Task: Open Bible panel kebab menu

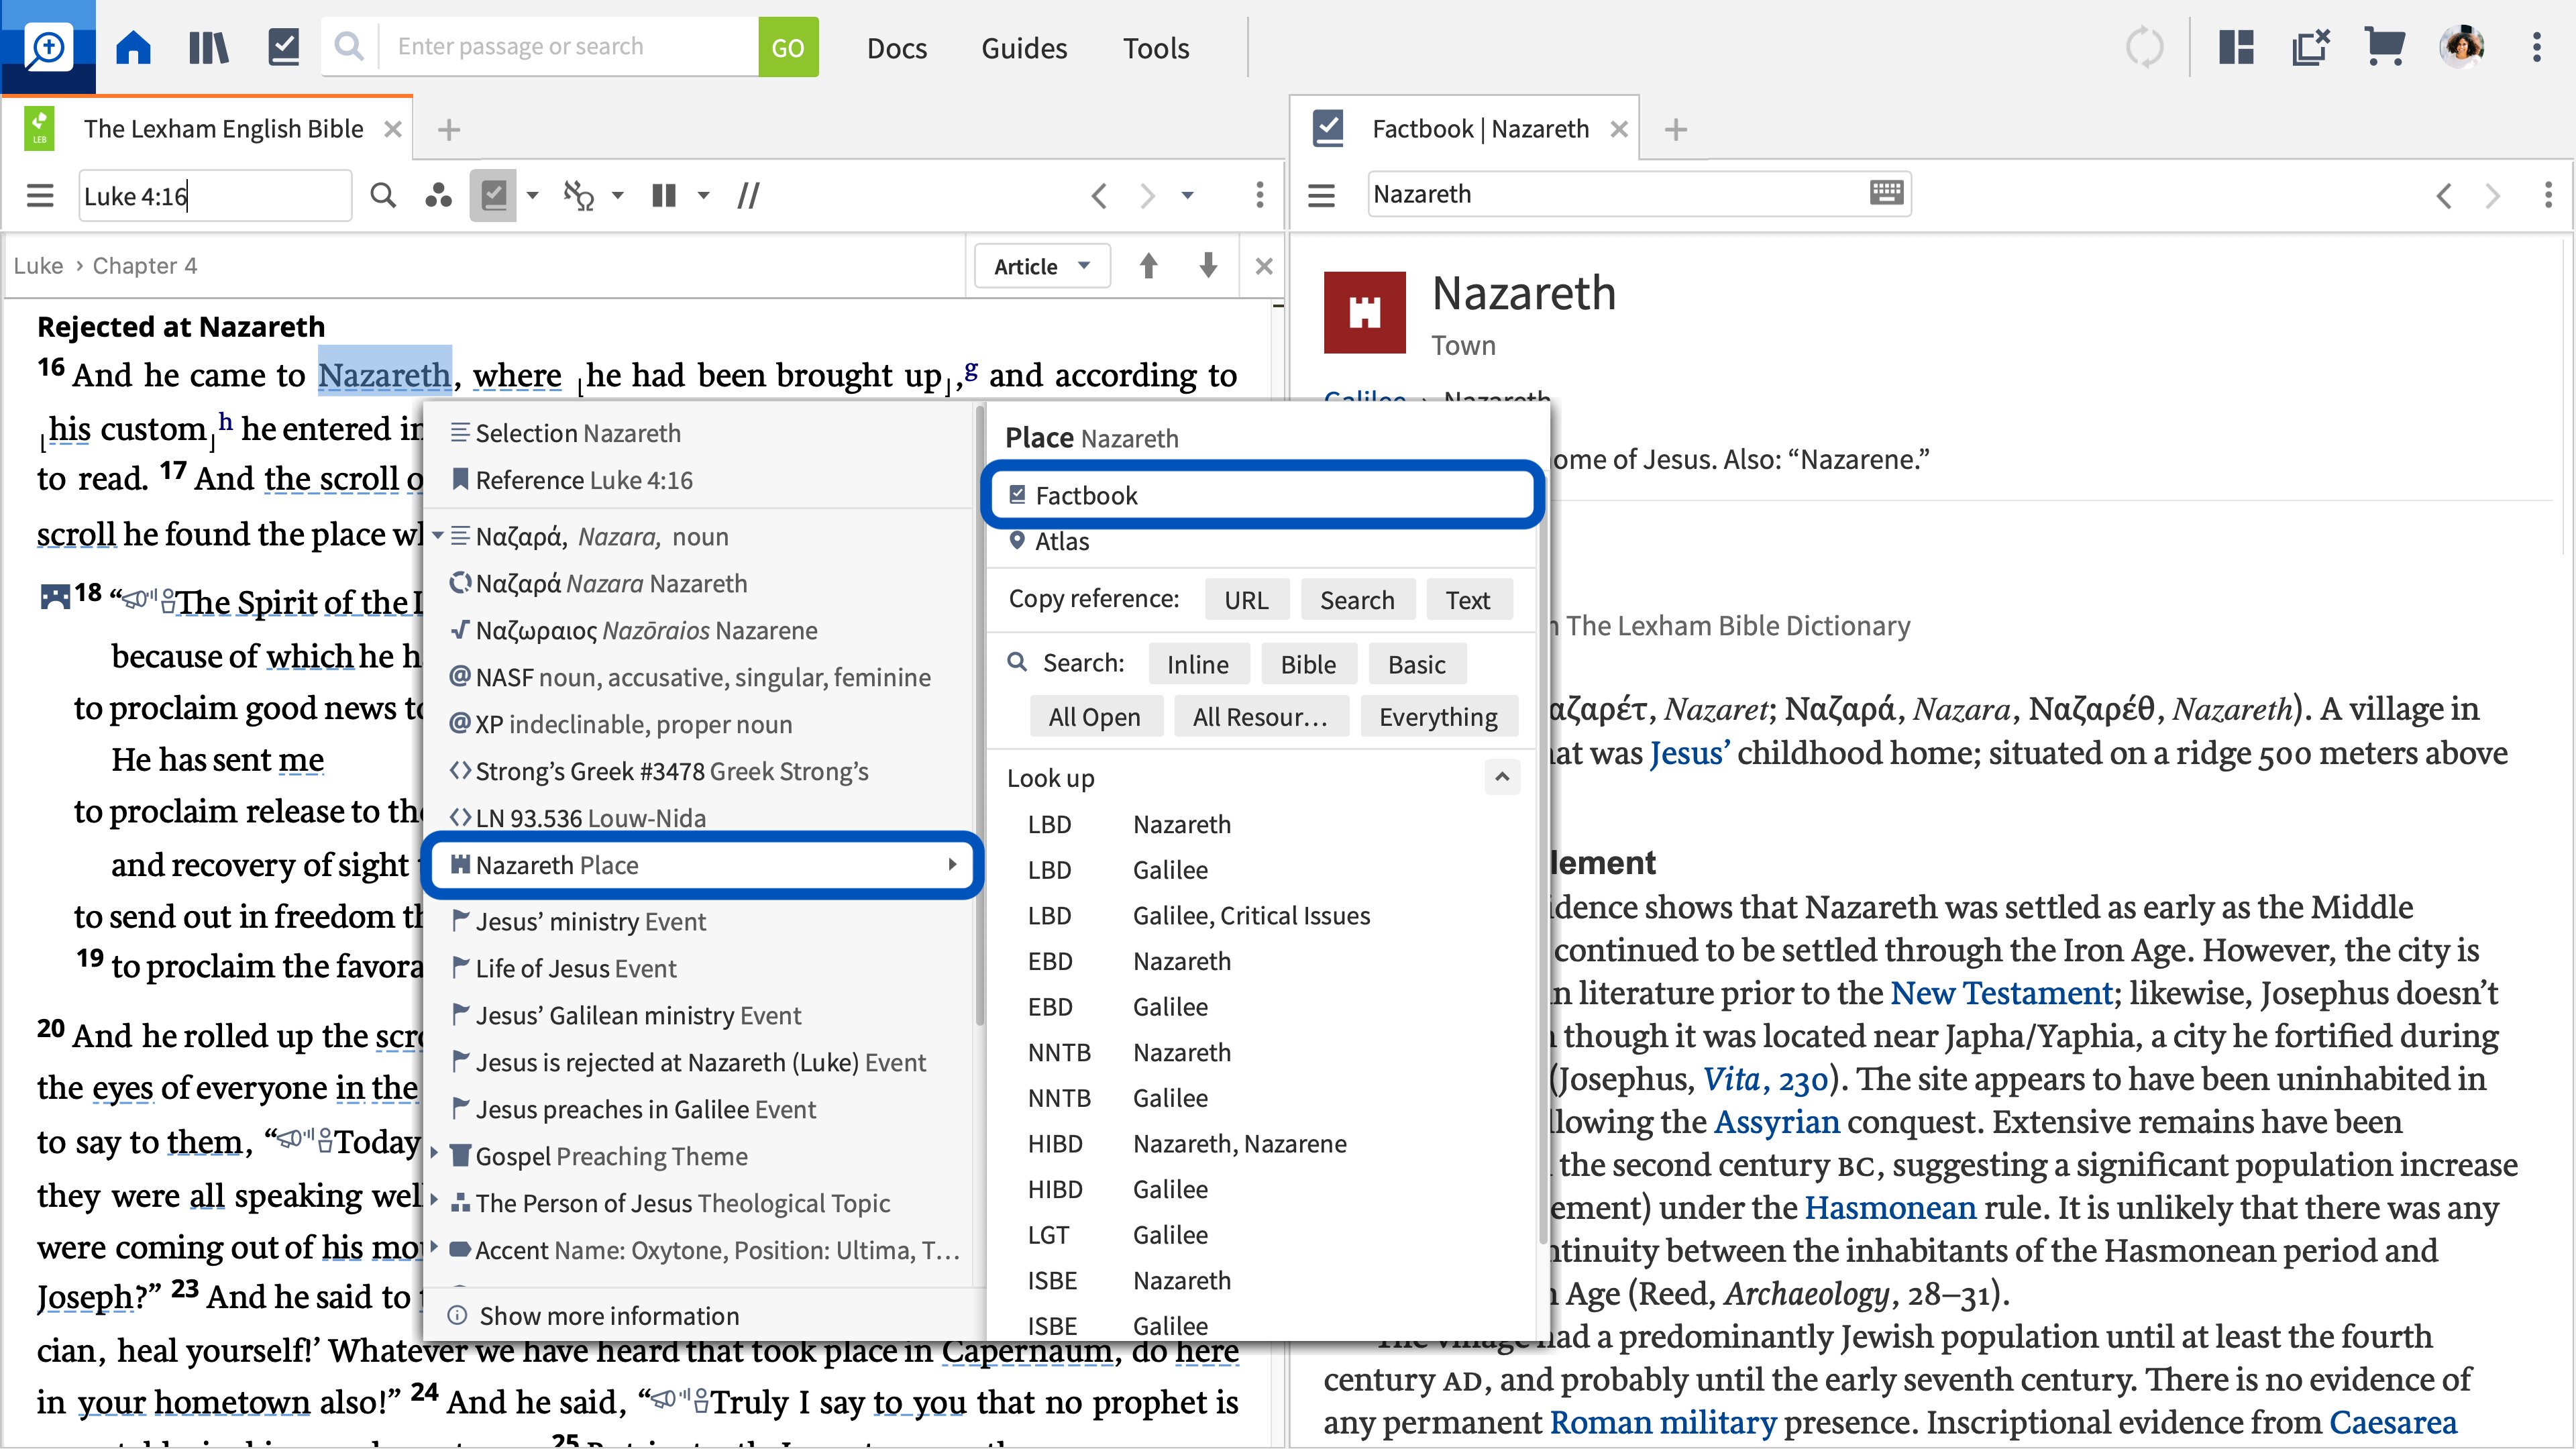Action: tap(1260, 195)
